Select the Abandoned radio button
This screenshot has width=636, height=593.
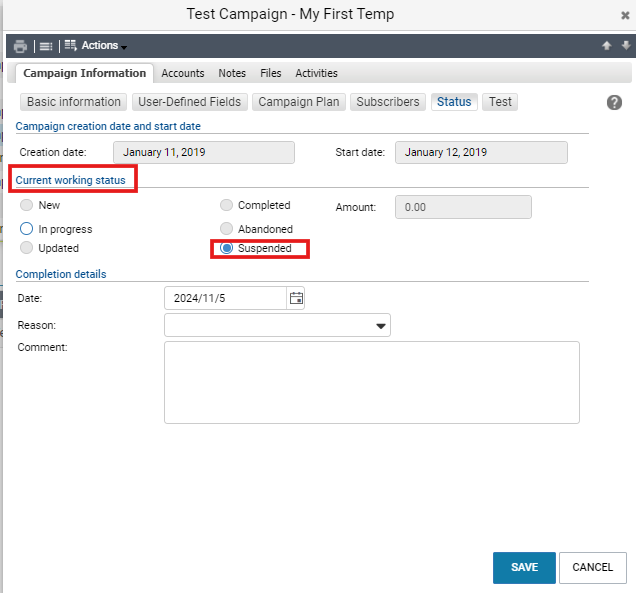(226, 229)
